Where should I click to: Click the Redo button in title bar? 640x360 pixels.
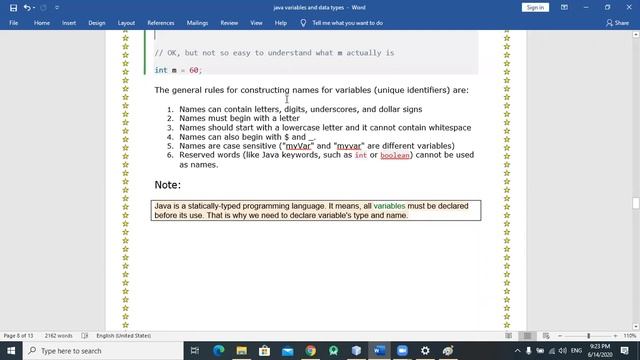43,8
